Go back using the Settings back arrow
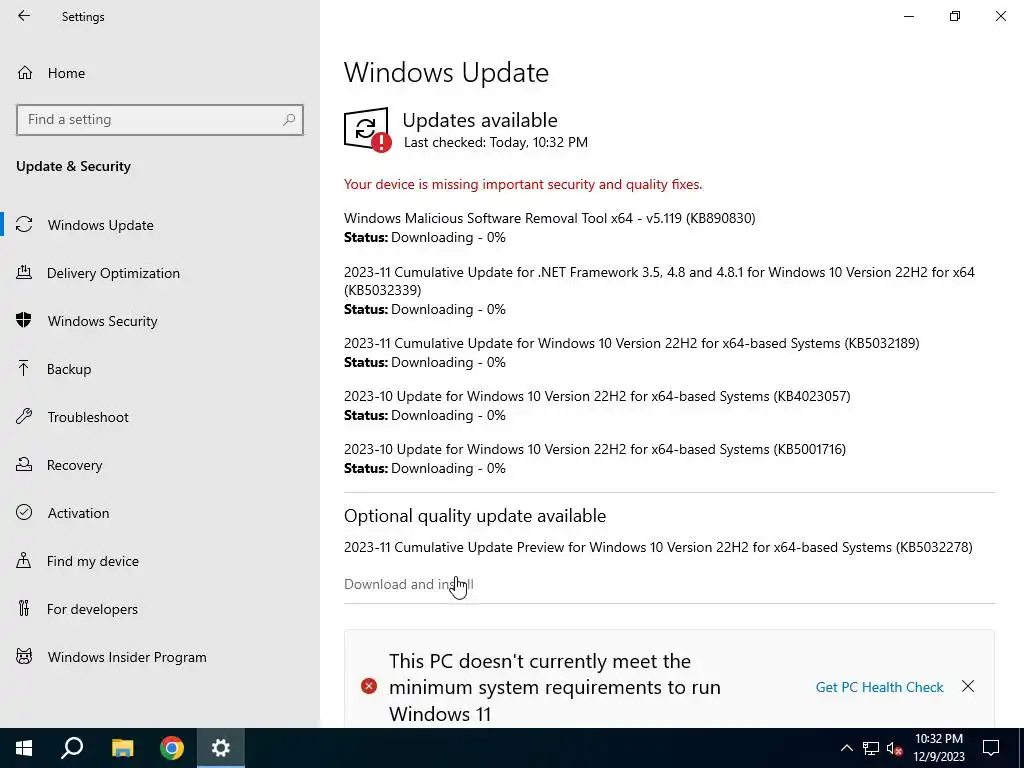Screen dimensions: 1024x768 point(24,16)
